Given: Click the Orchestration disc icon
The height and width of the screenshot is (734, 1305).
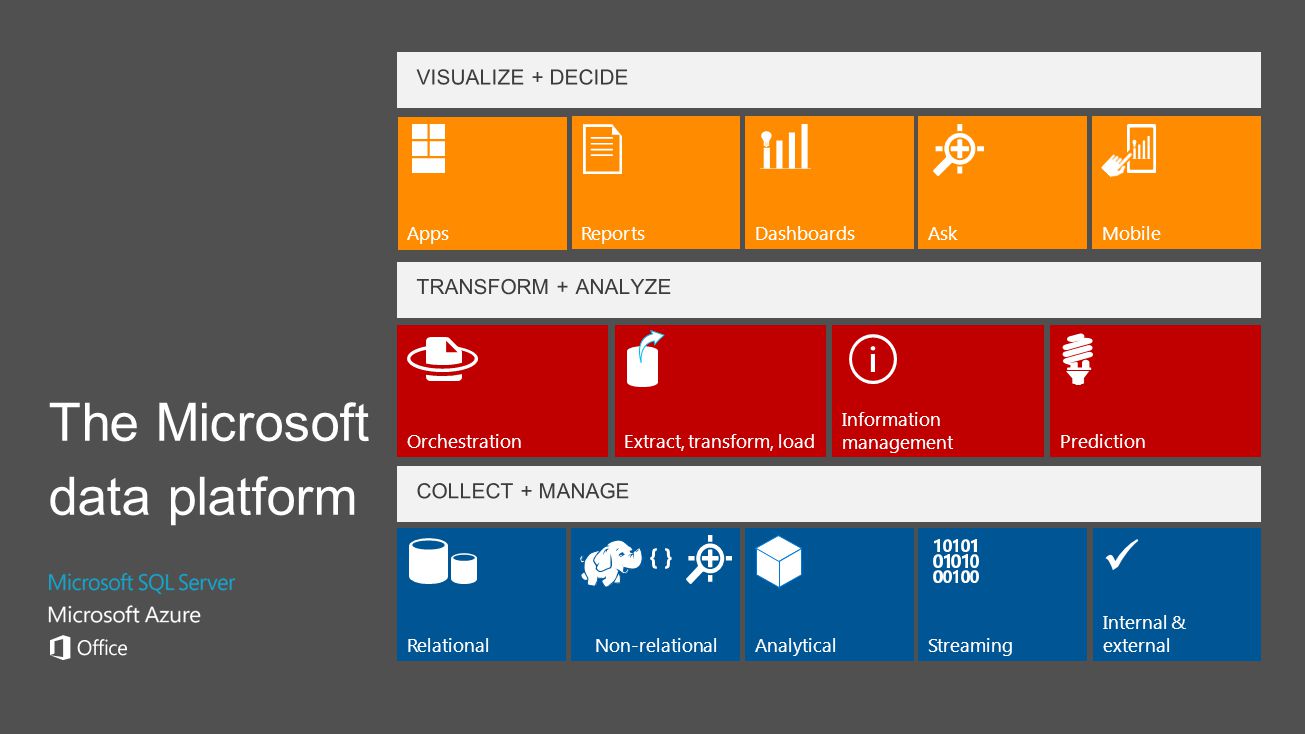Looking at the screenshot, I should [443, 359].
